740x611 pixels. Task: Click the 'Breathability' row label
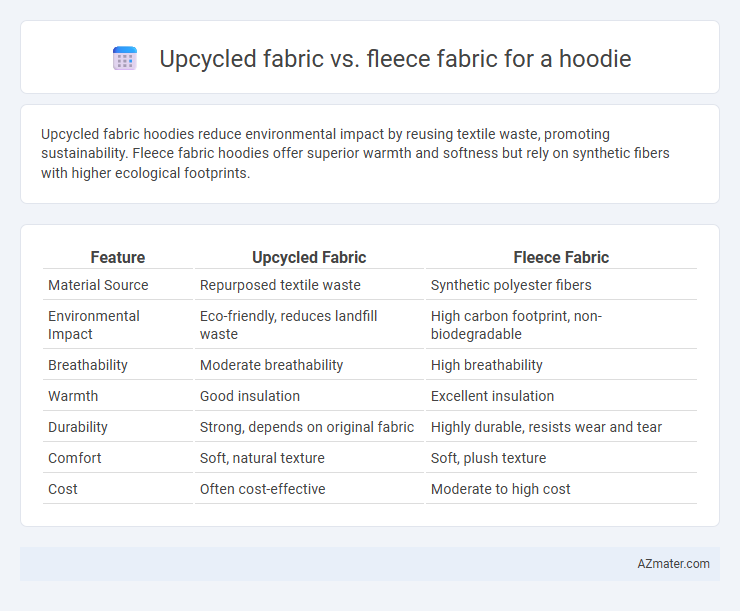88,365
